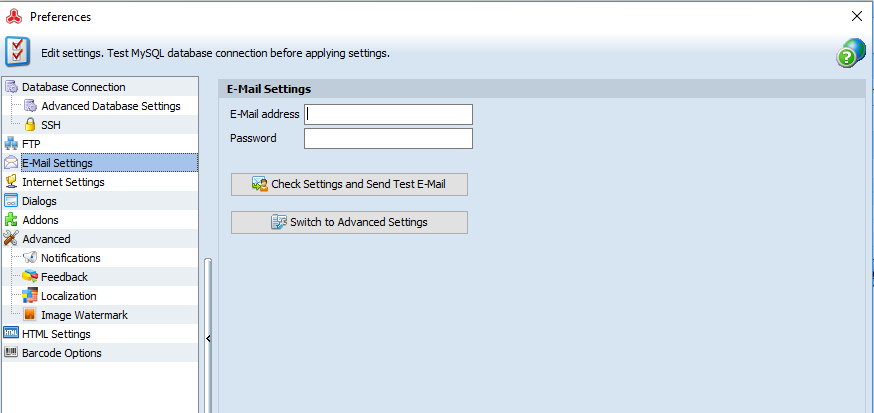Screen dimensions: 874x413
Task: Click the HTML Settings icon
Action: pos(11,333)
